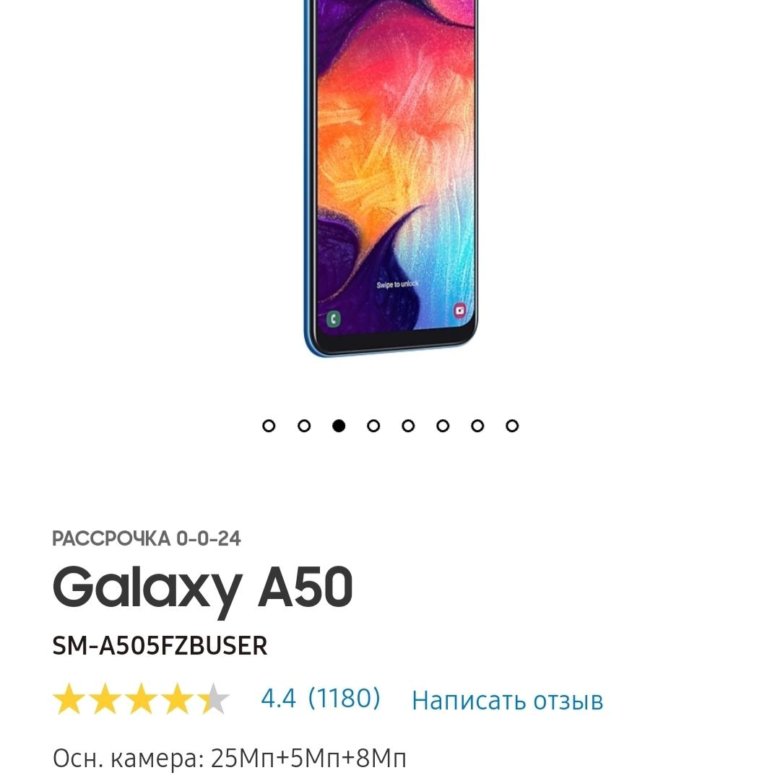This screenshot has width=780, height=780.
Task: Click the РАССРОЧКА 0-0-24 label
Action: (x=147, y=539)
